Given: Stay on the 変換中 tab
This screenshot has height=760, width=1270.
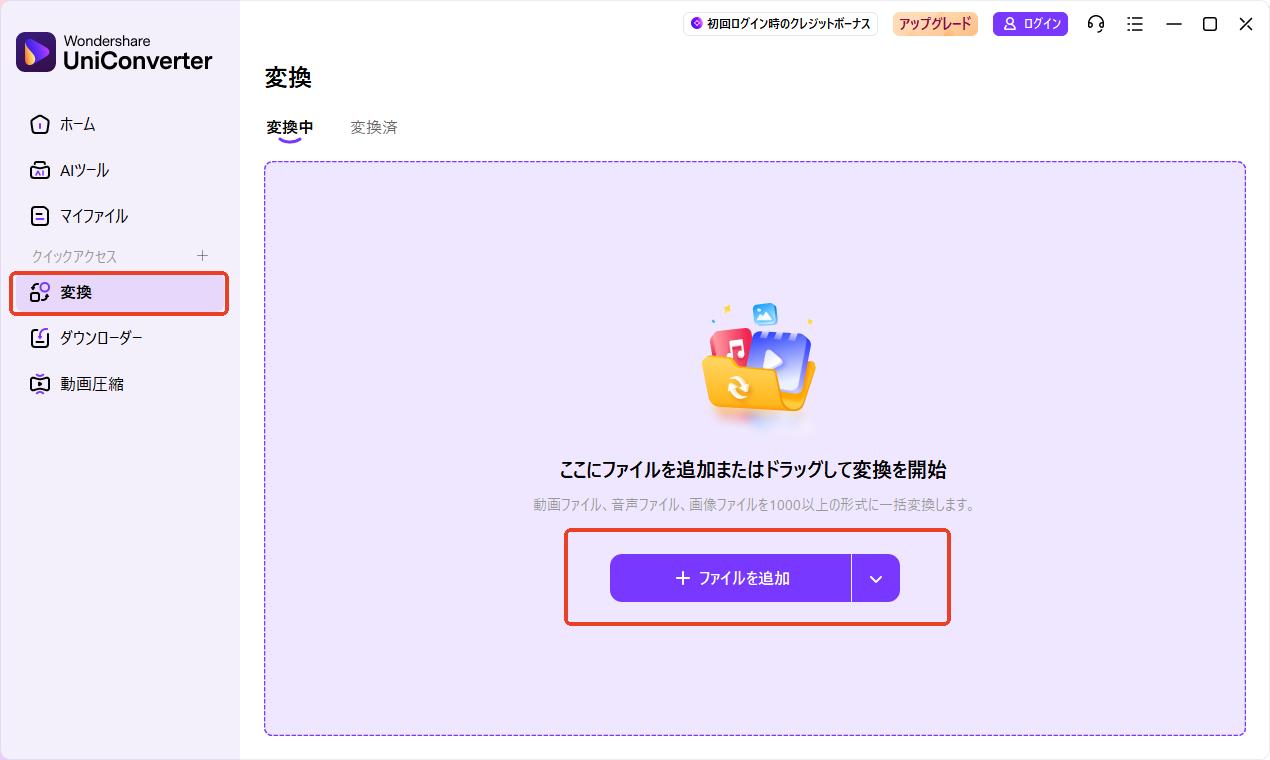Looking at the screenshot, I should (x=289, y=127).
